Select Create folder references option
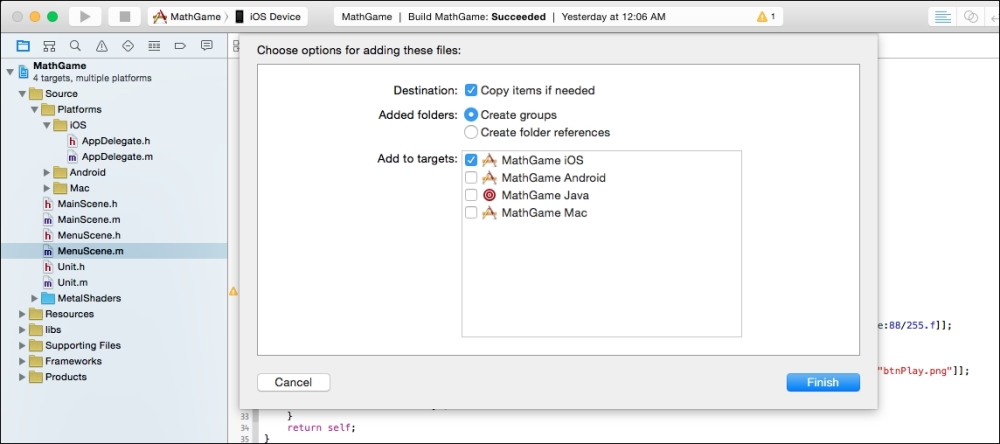Viewport: 1000px width, 444px height. tap(471, 132)
